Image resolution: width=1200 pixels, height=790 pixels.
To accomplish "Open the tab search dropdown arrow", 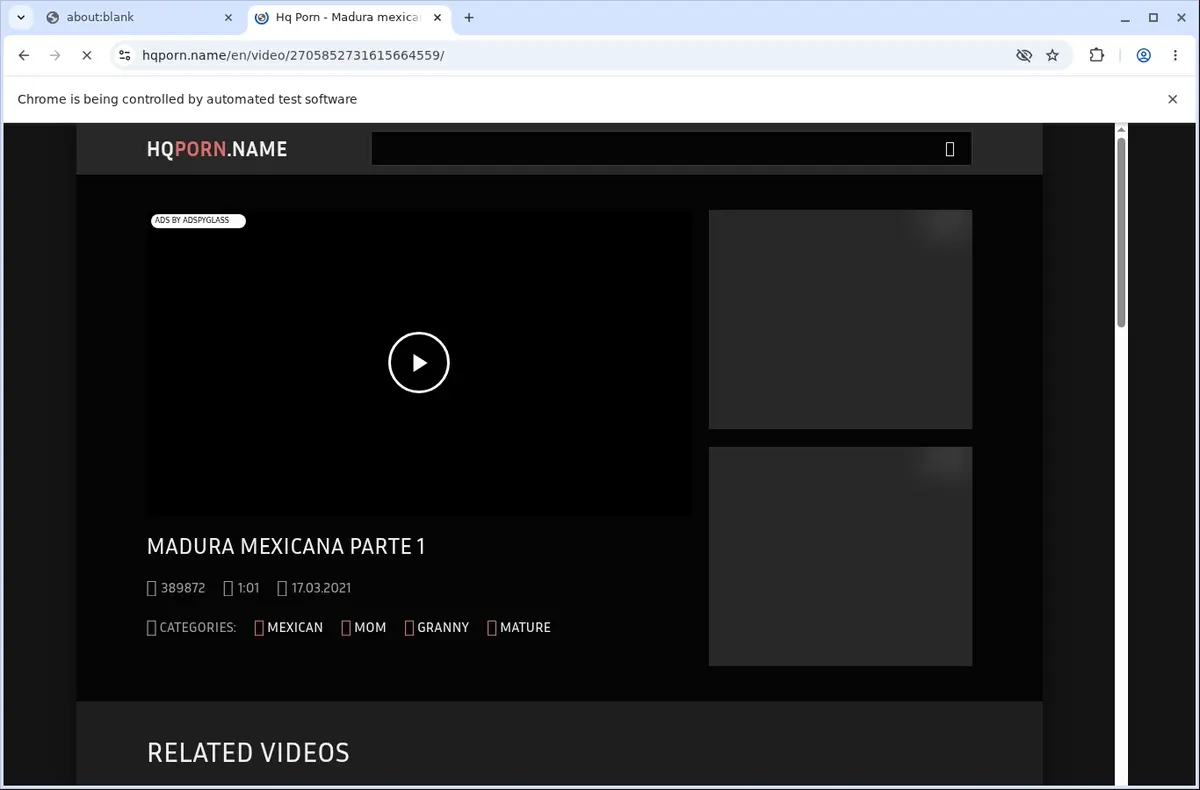I will (x=21, y=18).
